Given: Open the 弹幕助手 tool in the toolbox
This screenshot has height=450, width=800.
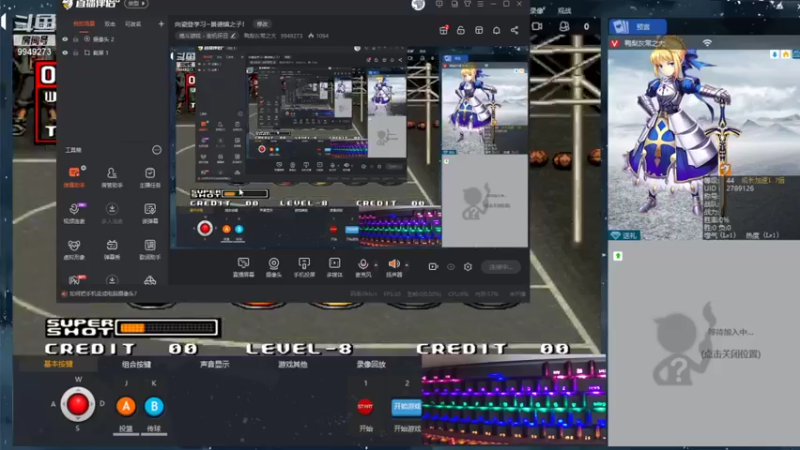Looking at the screenshot, I should coord(74,177).
